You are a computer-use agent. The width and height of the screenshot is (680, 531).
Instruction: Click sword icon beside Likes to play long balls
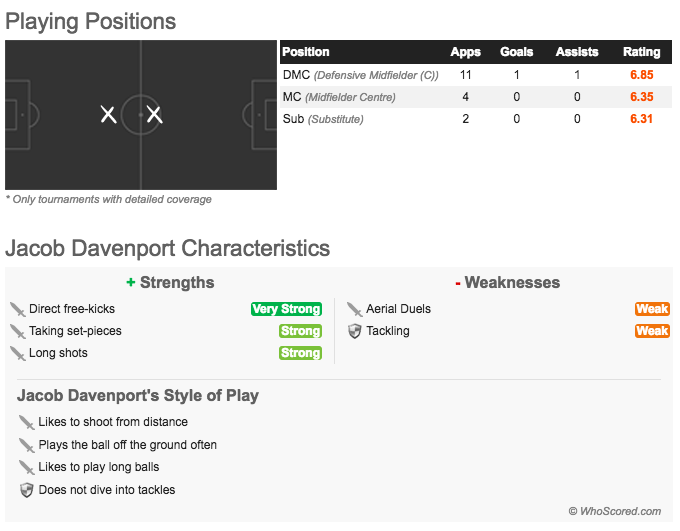point(27,468)
